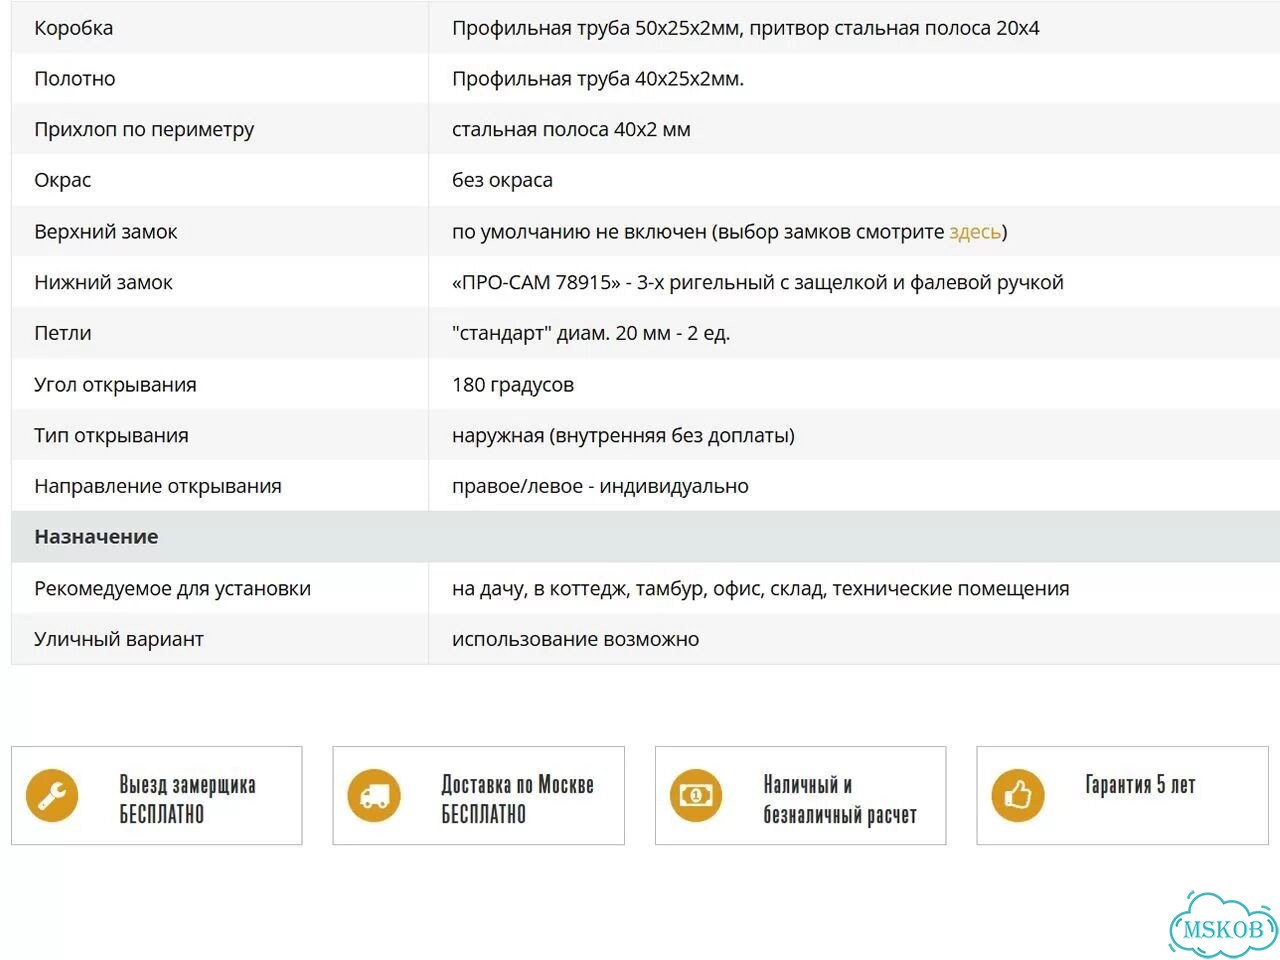Click the delivery truck icon
Image resolution: width=1280 pixels, height=960 pixels.
point(374,795)
